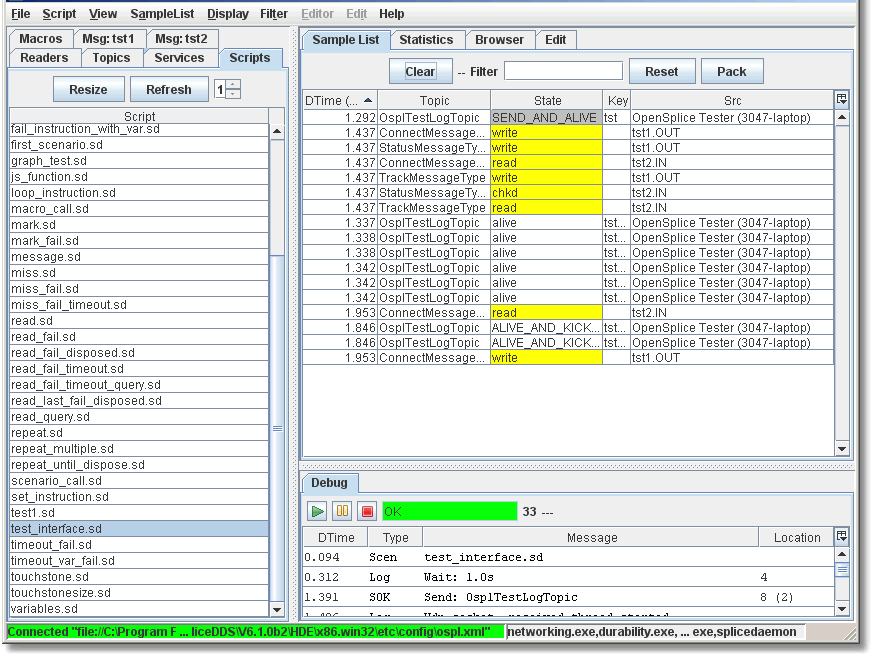Switch to the Msg: tst1 tab
Viewport: 874px width, 658px height.
point(109,38)
